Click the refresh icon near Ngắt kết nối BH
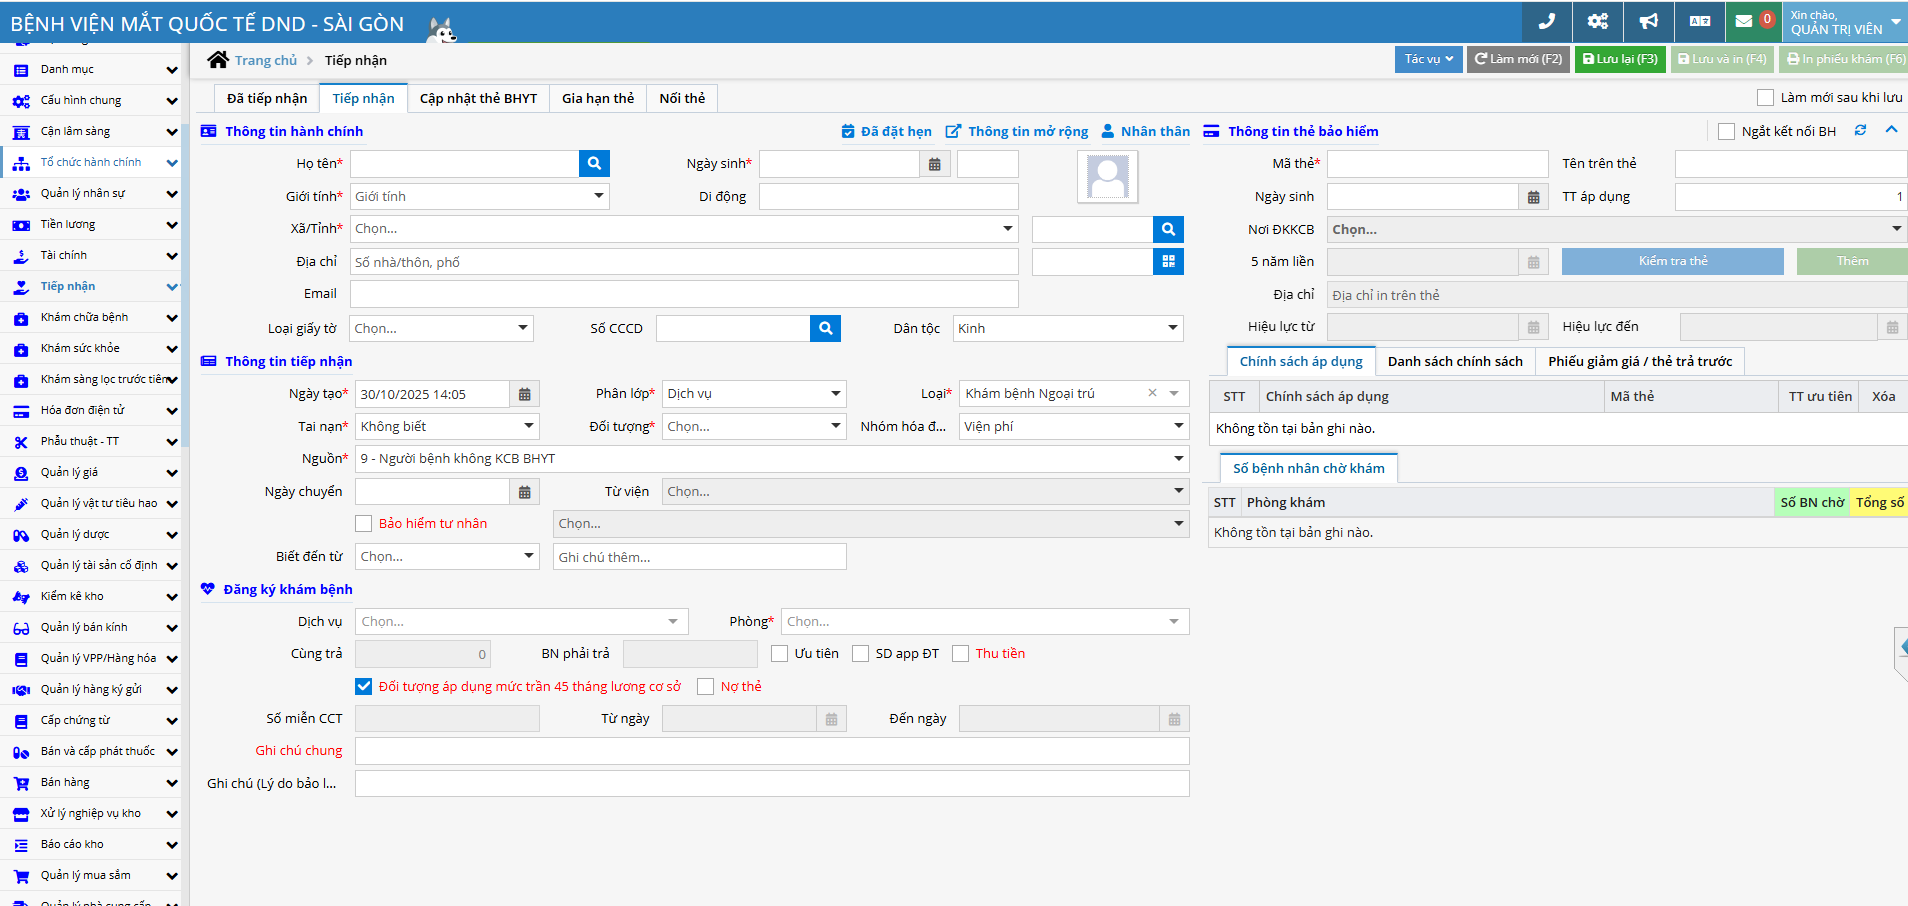1908x906 pixels. point(1860,131)
